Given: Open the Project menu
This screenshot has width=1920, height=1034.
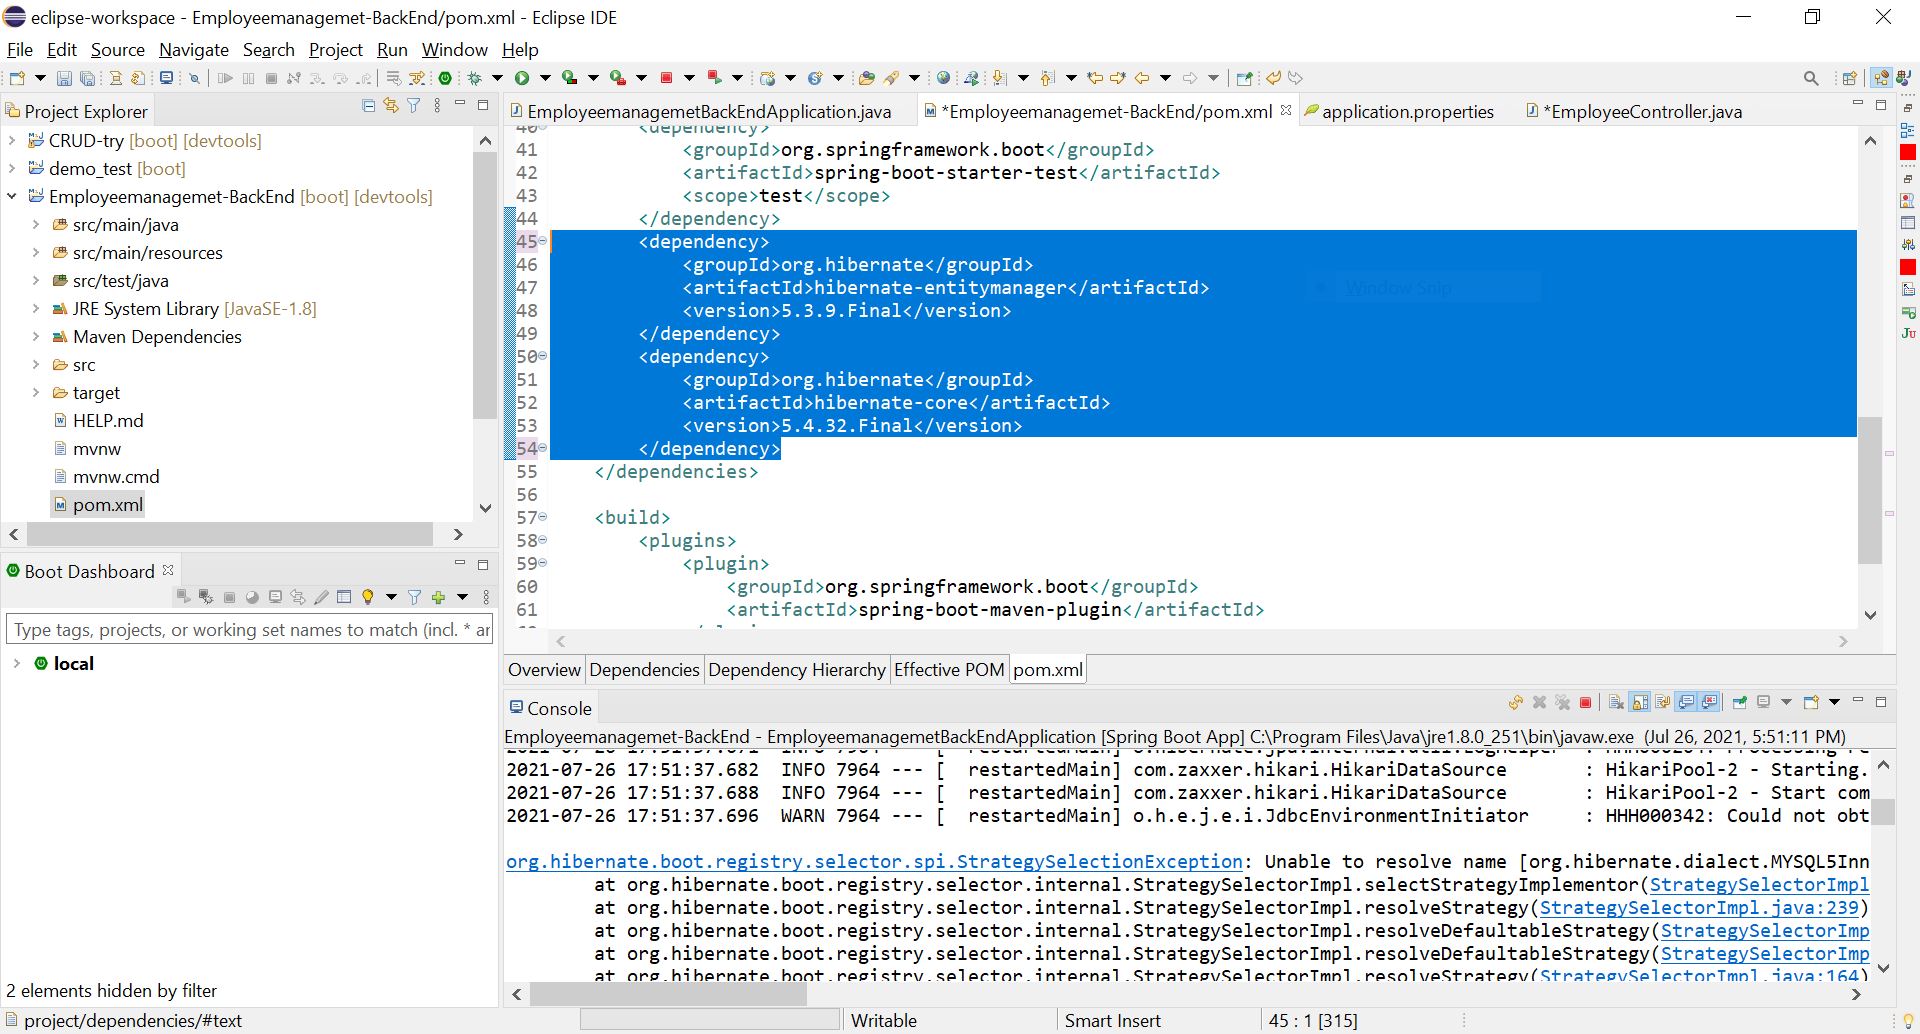Looking at the screenshot, I should (336, 50).
